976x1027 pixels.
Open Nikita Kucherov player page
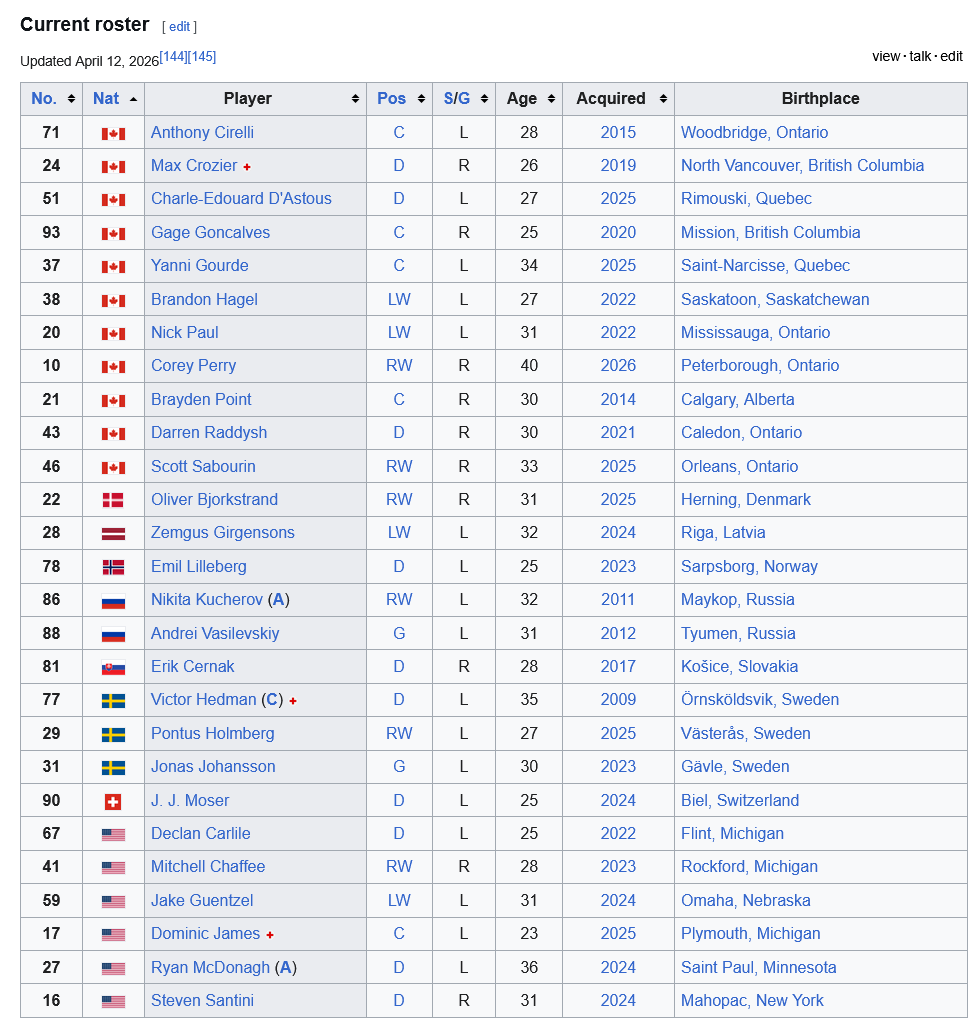[x=207, y=599]
